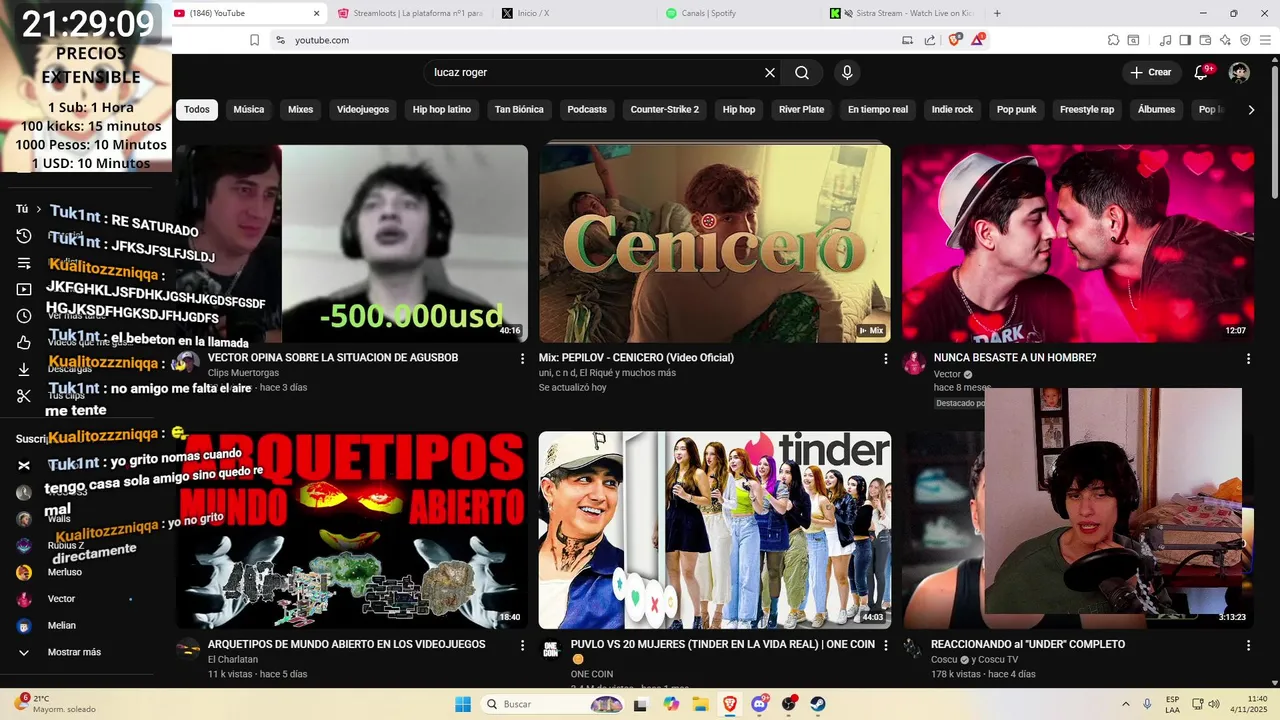This screenshot has height=720, width=1280.
Task: Open options for VECTOR OPINA video
Action: tap(522, 358)
